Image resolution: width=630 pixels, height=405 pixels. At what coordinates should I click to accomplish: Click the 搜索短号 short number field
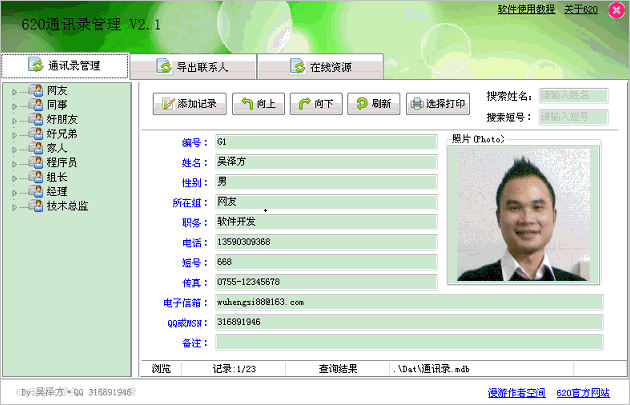[x=573, y=117]
